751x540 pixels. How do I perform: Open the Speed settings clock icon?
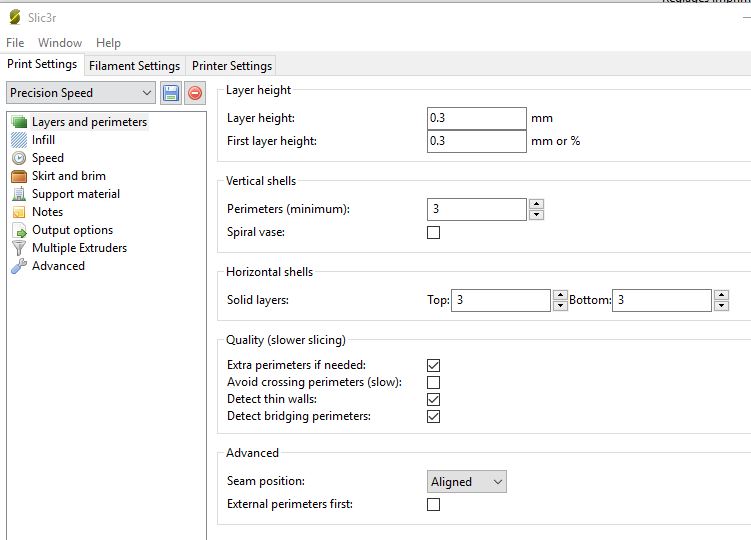pos(18,158)
